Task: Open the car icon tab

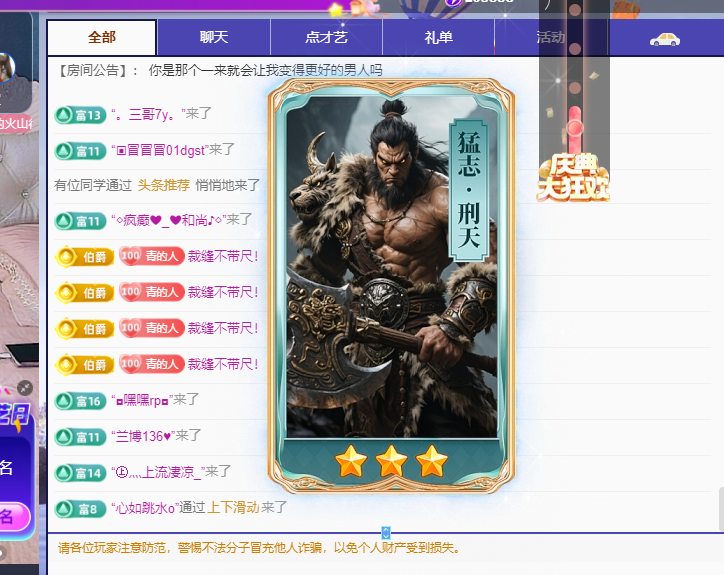Action: tap(665, 39)
